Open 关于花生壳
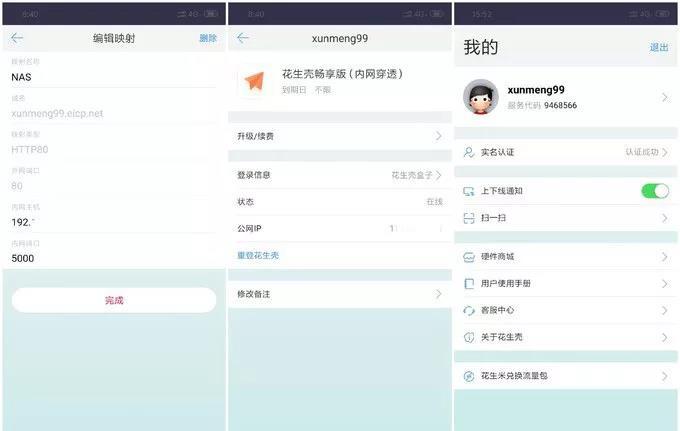The image size is (680, 431). pyautogui.click(x=566, y=337)
